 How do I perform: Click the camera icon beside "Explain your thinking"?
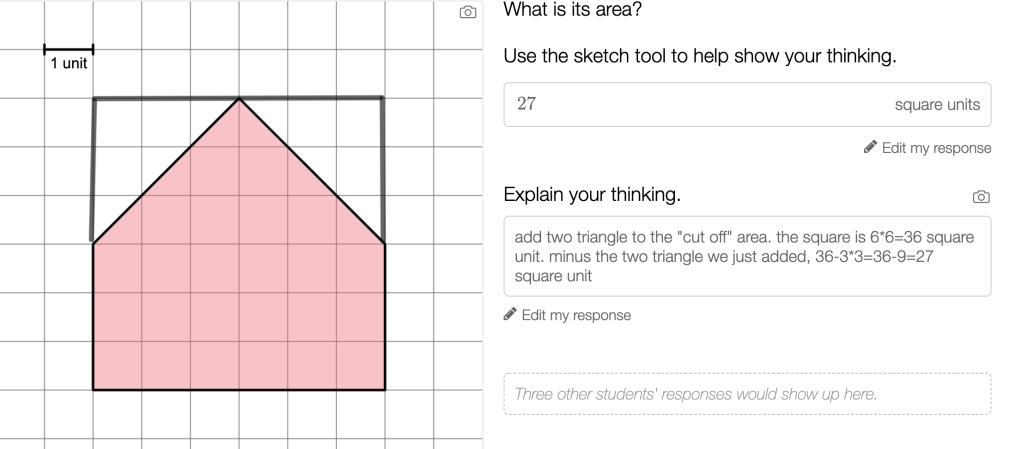click(982, 196)
